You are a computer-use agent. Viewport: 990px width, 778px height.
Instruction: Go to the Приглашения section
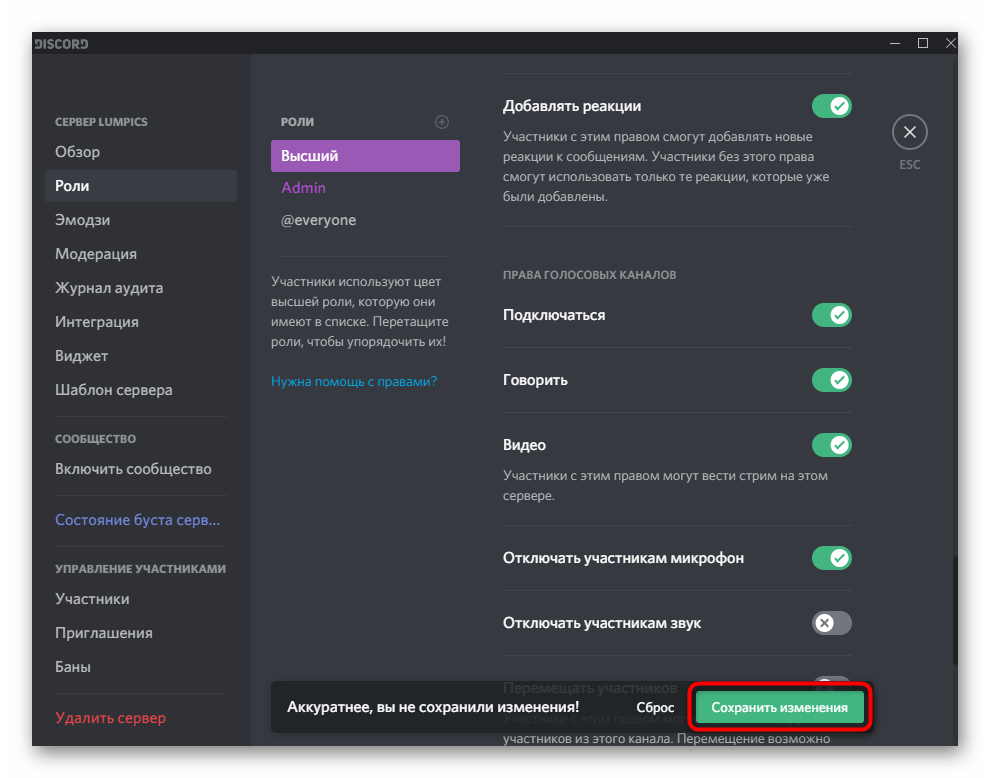pyautogui.click(x=103, y=632)
